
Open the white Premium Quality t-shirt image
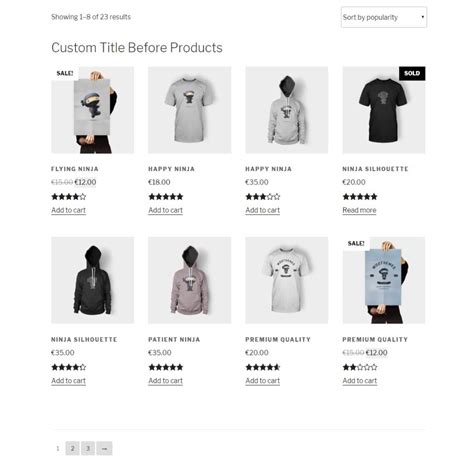click(287, 280)
